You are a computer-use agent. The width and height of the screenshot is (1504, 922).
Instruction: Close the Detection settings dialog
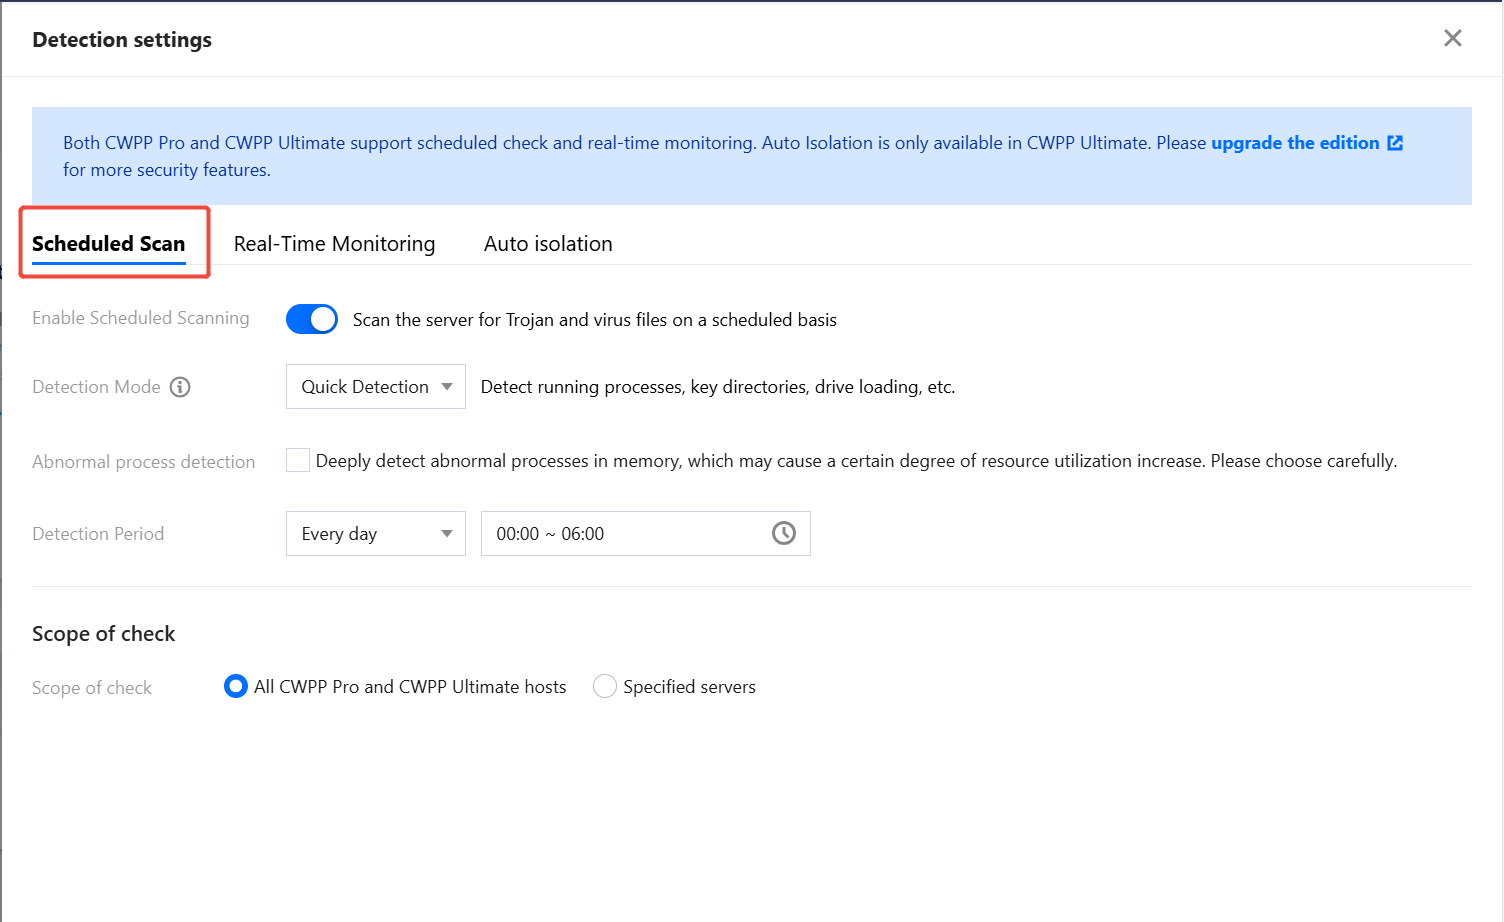(x=1452, y=38)
